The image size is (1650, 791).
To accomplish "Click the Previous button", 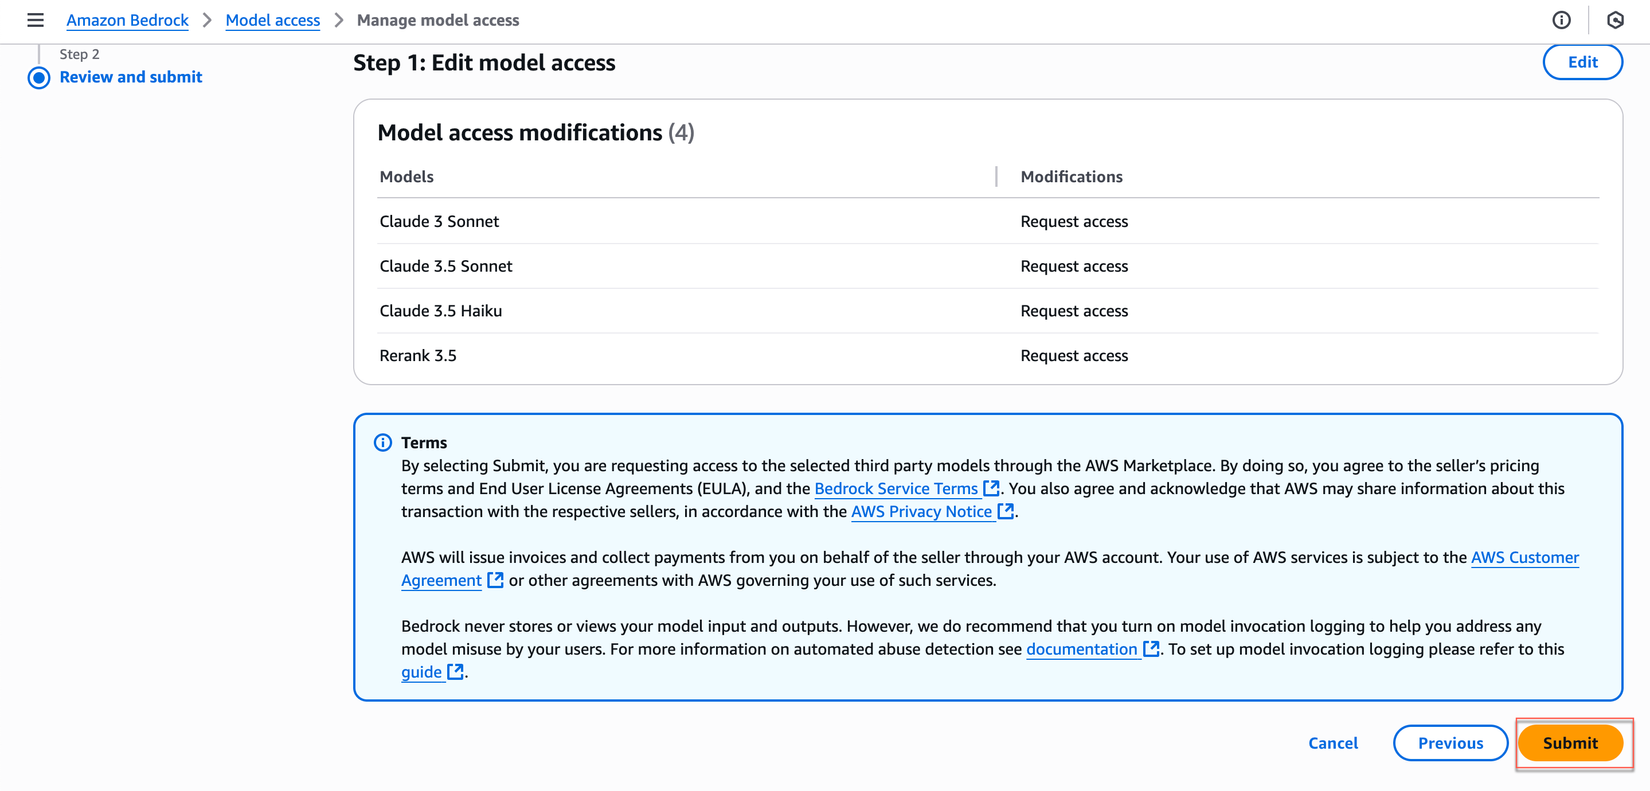I will tap(1450, 743).
